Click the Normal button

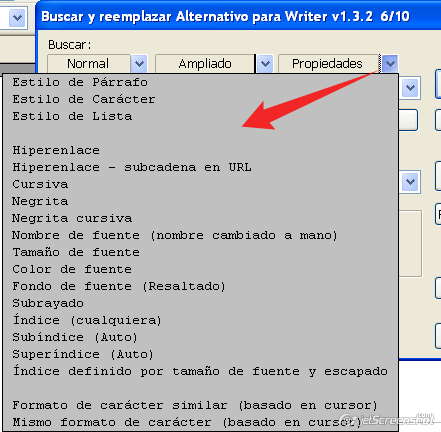88,63
